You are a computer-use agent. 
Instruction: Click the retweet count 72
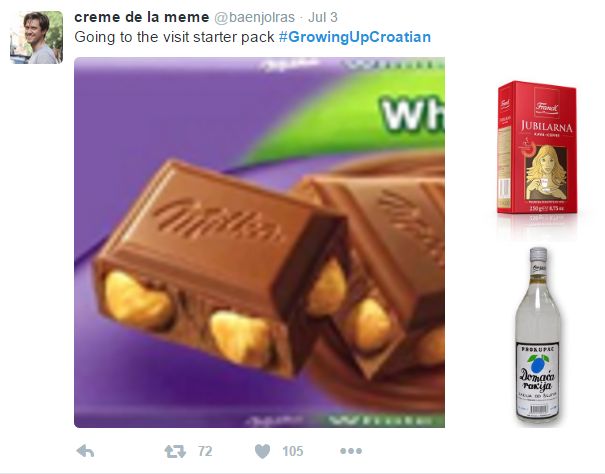(205, 451)
